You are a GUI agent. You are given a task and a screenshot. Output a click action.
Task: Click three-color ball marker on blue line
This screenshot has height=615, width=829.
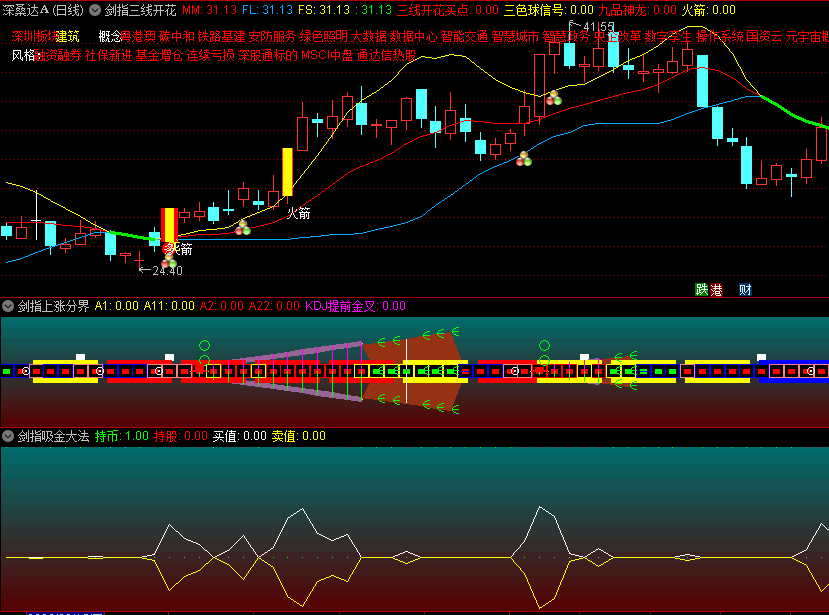[x=523, y=159]
